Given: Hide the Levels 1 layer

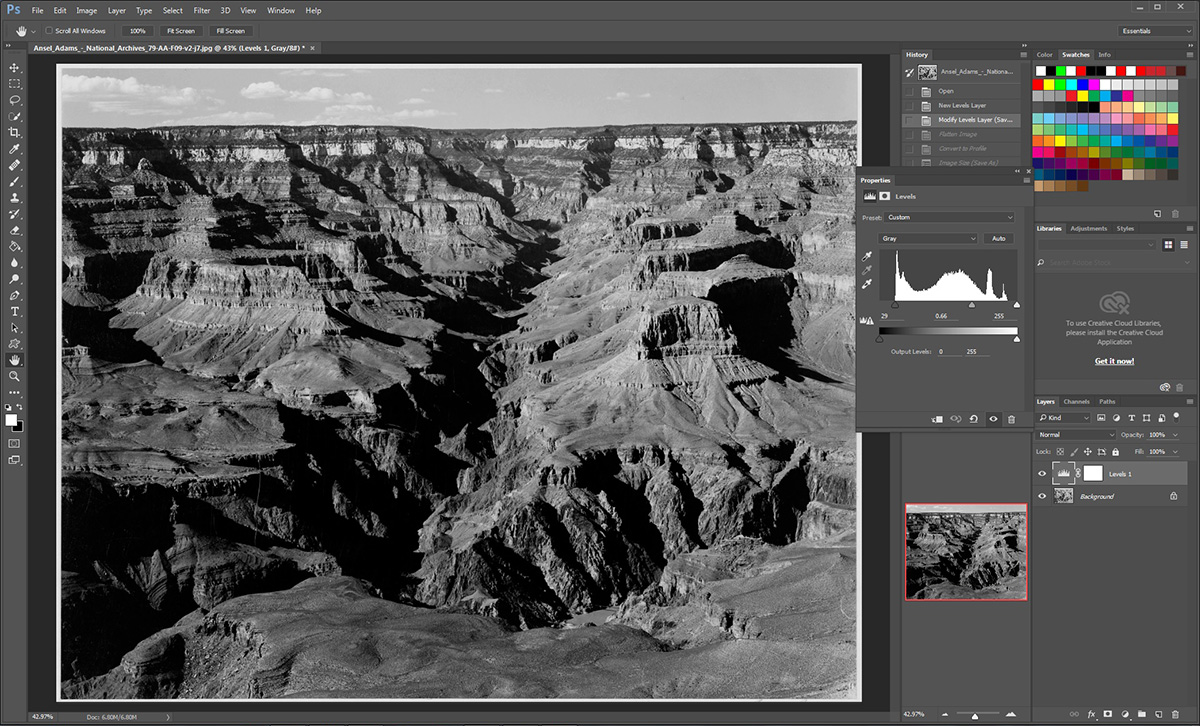Looking at the screenshot, I should coord(1042,474).
